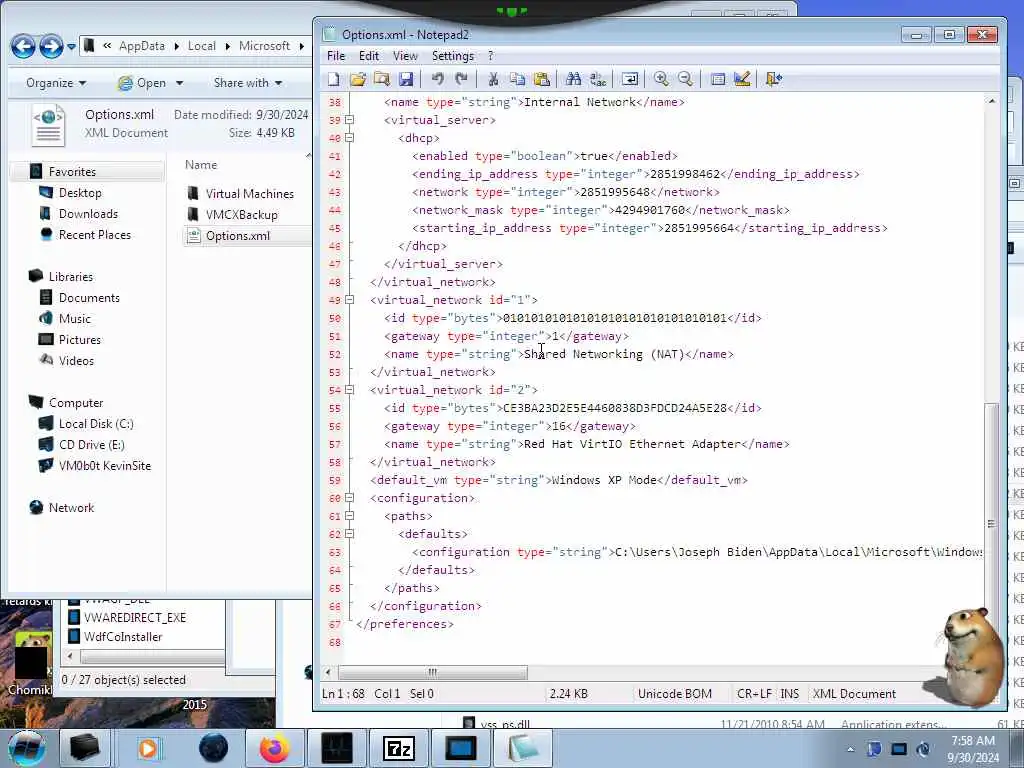Collapse virtual_network id=1 fold on line 49

click(x=349, y=300)
